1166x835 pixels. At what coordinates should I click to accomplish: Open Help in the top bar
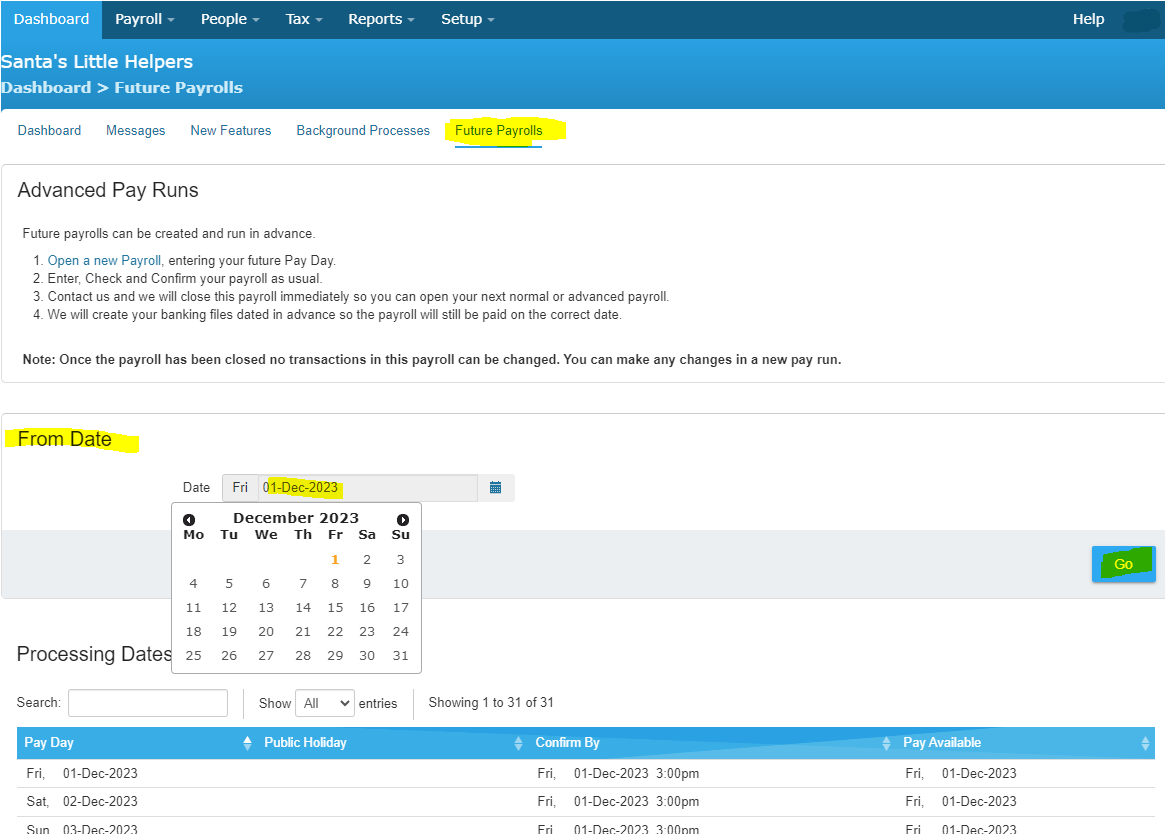1088,19
